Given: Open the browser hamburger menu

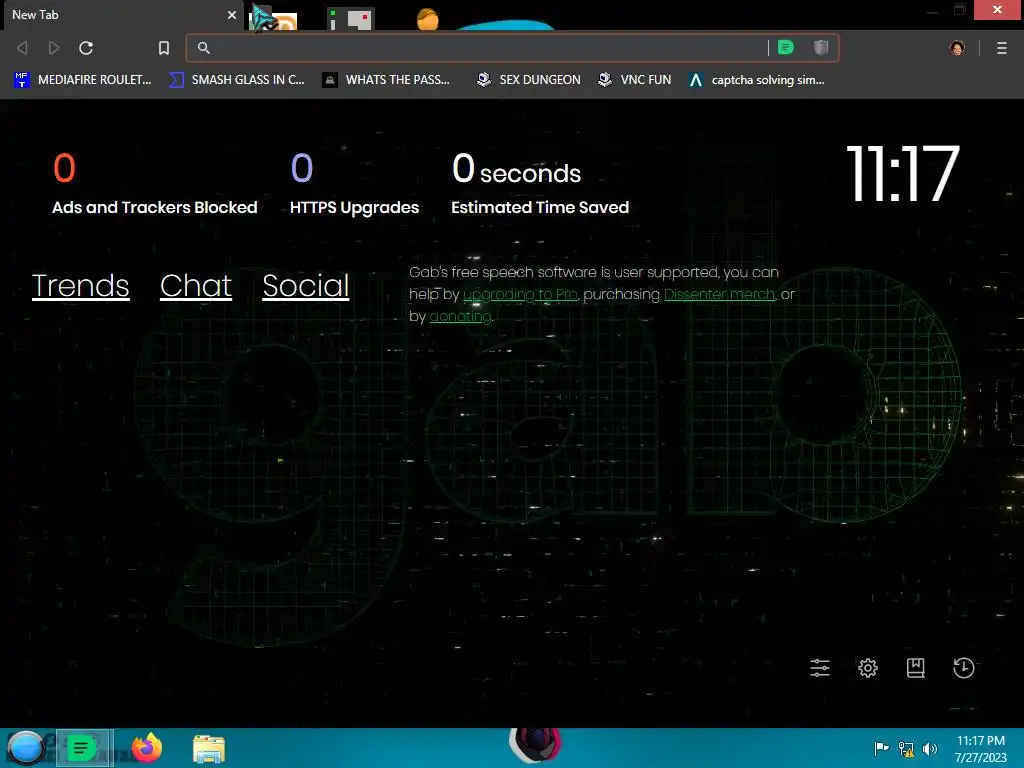Looking at the screenshot, I should point(1002,48).
